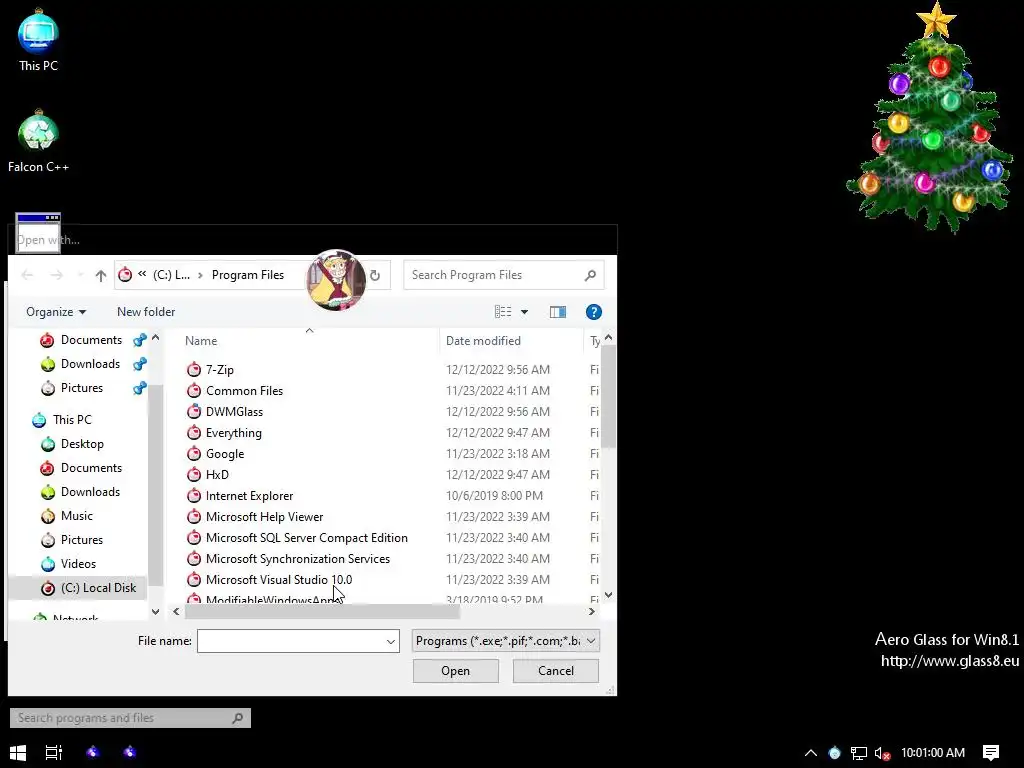Open Falcon C++ desktop icon
The width and height of the screenshot is (1024, 768).
pyautogui.click(x=38, y=141)
